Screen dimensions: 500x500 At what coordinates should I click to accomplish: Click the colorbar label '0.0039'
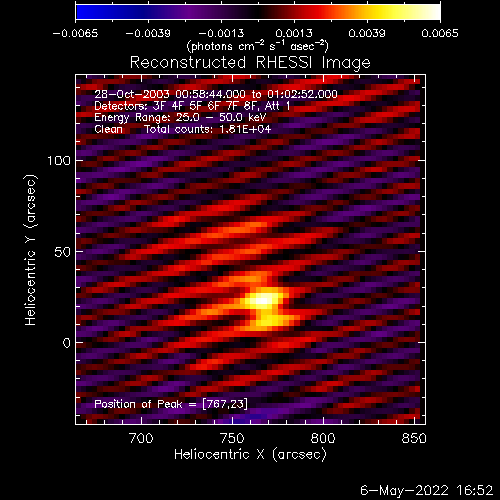coord(367,33)
